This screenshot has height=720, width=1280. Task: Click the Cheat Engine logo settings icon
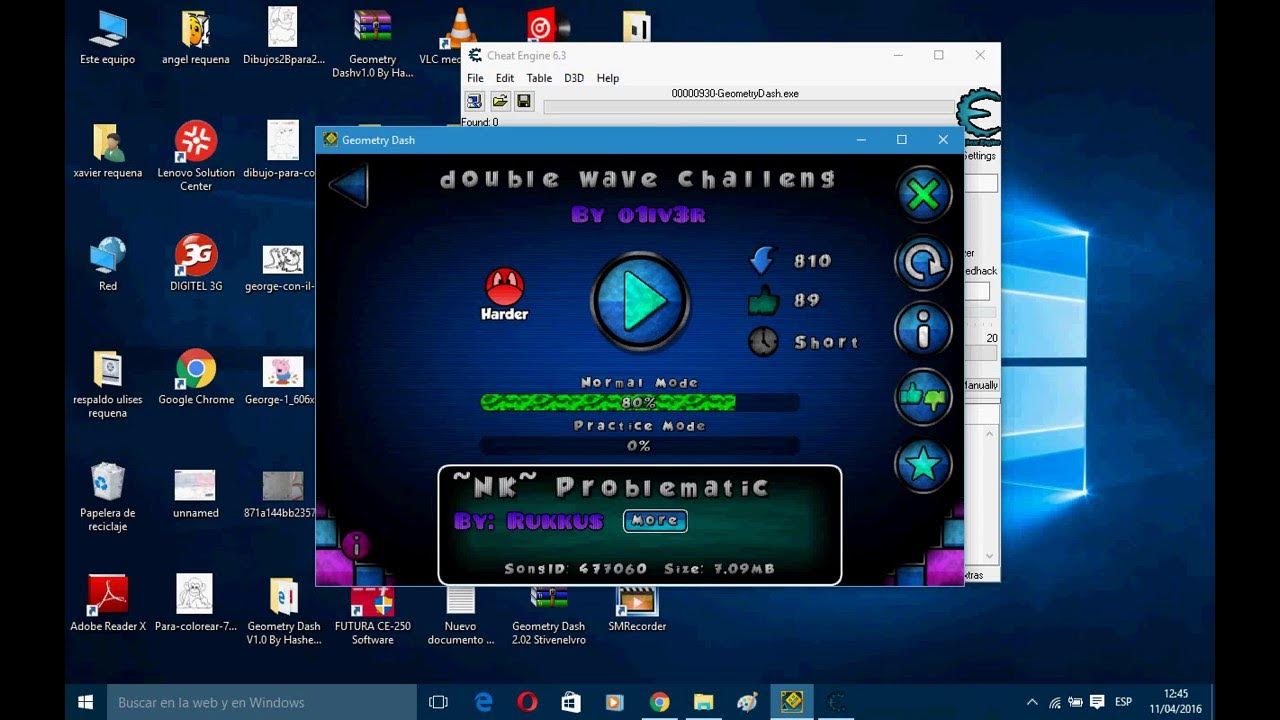(x=978, y=118)
